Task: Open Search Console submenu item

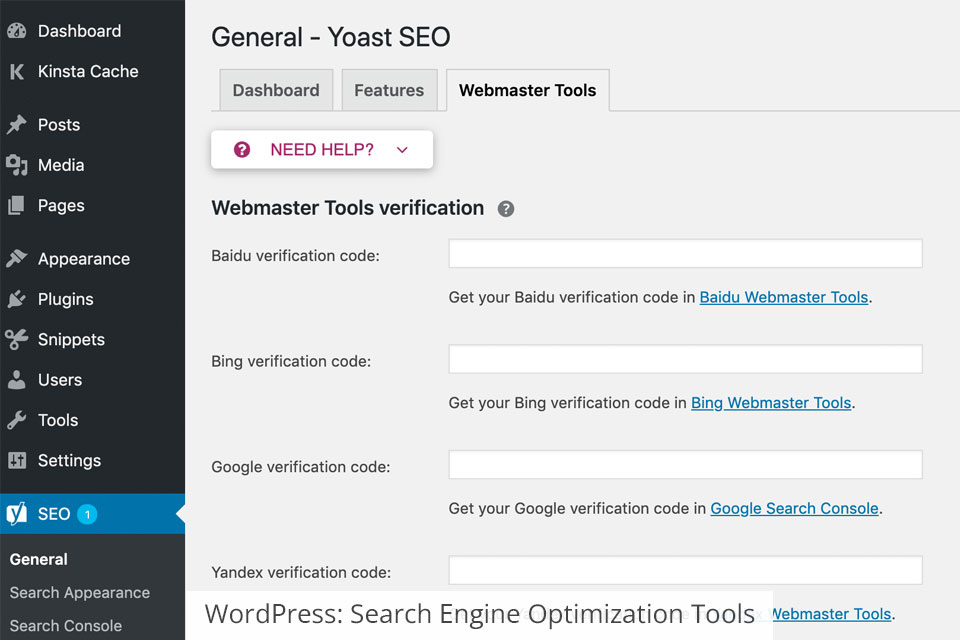Action: tap(66, 625)
